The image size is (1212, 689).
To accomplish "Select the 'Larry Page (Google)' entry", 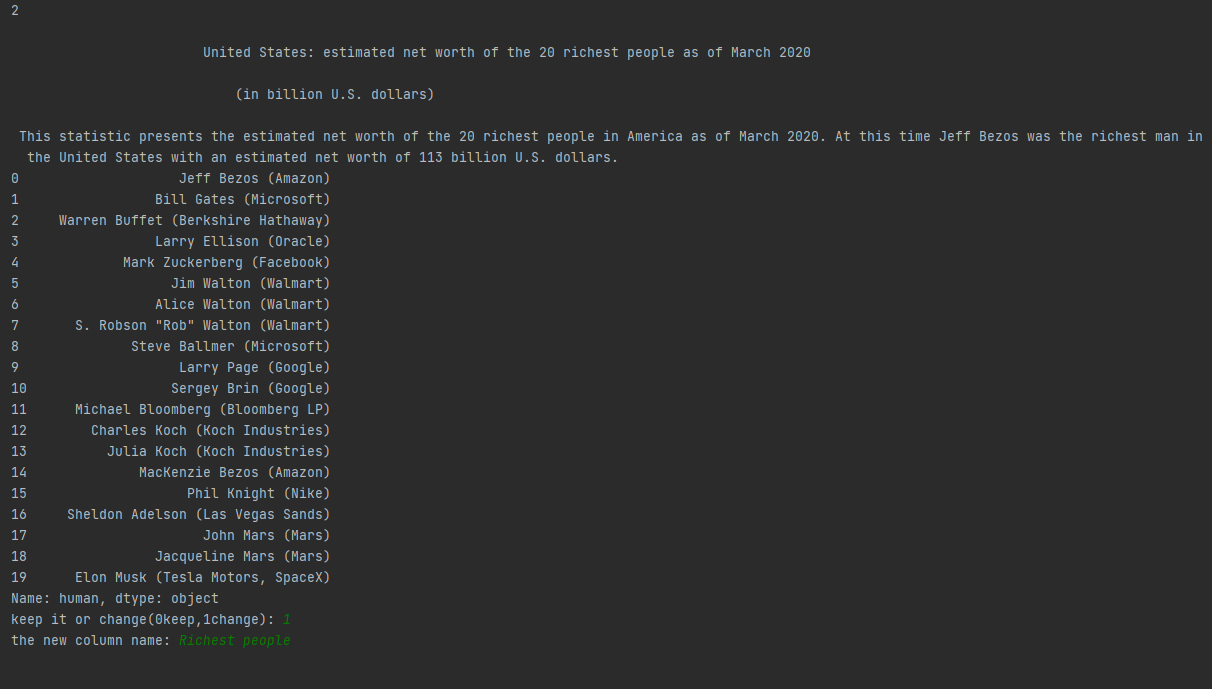I will (x=254, y=367).
